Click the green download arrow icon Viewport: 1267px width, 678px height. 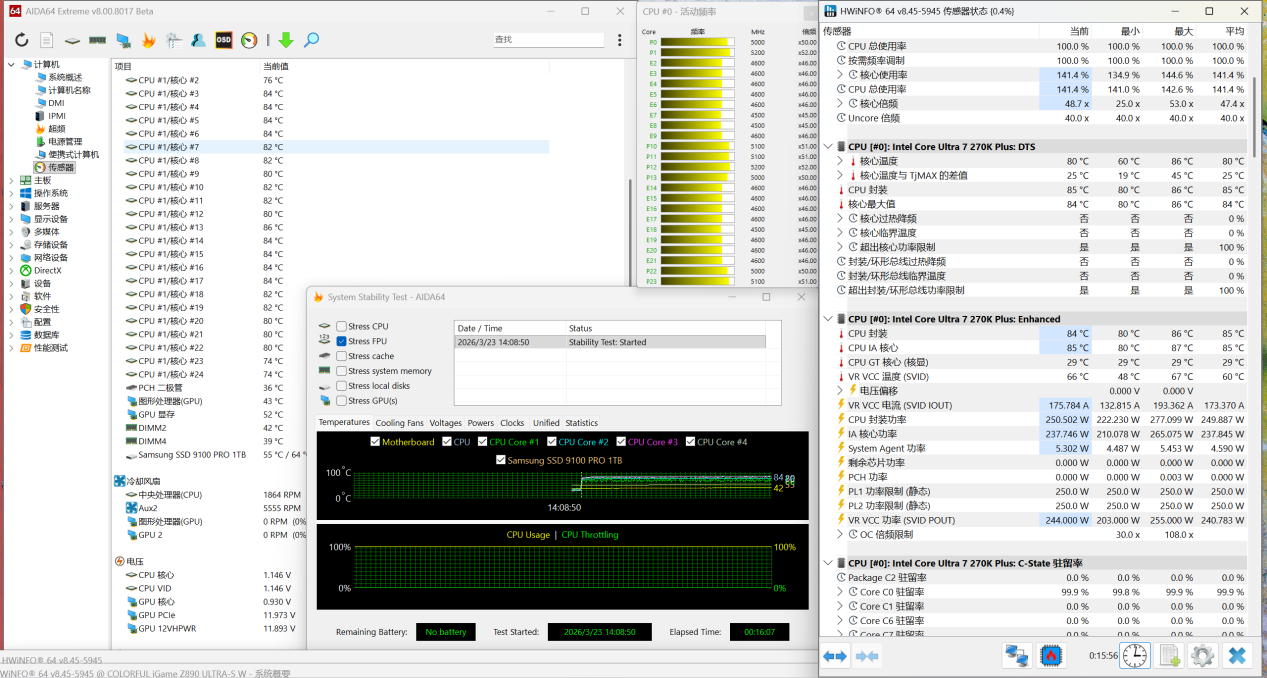(286, 40)
